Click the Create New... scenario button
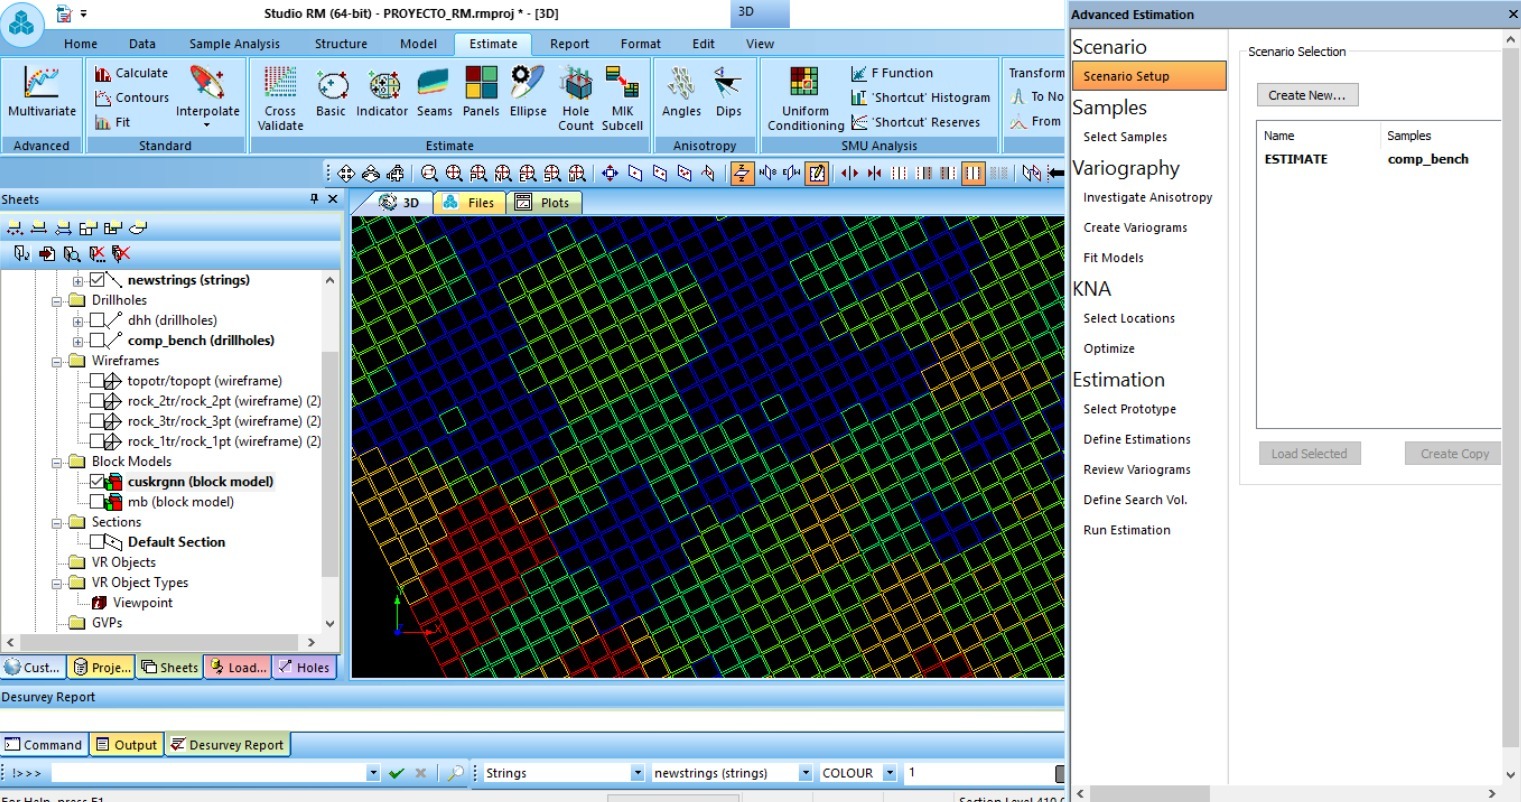This screenshot has height=802, width=1521. pyautogui.click(x=1307, y=95)
